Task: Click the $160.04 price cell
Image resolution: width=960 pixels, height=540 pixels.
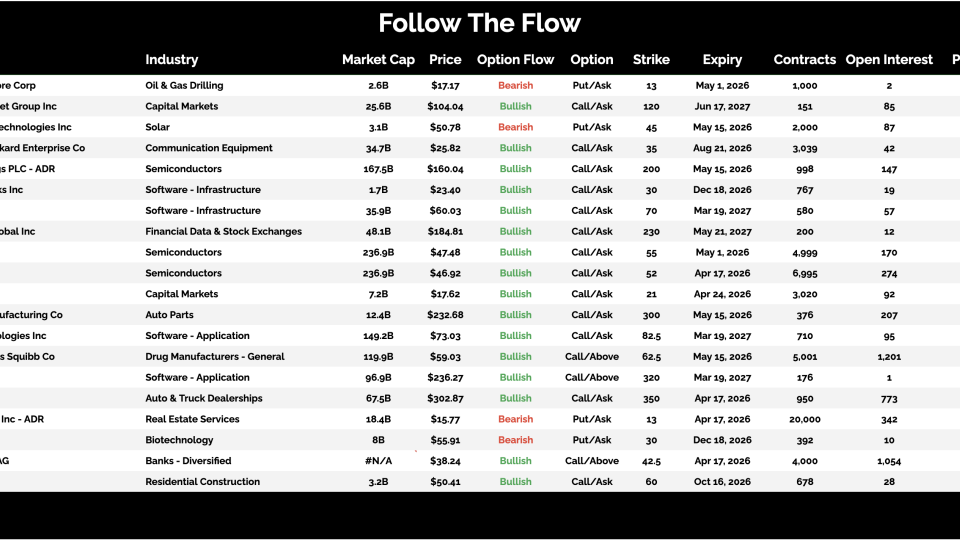Action: click(445, 169)
